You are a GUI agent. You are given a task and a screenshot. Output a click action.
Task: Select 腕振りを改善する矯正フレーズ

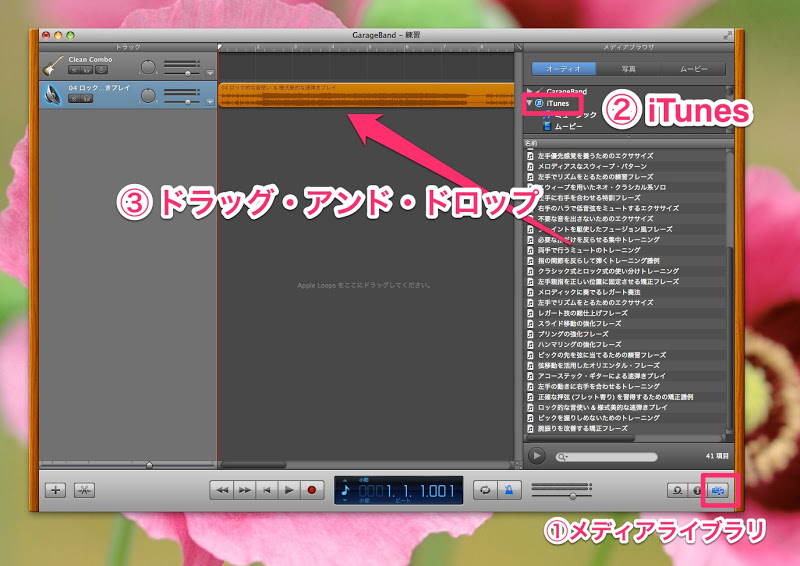click(582, 428)
